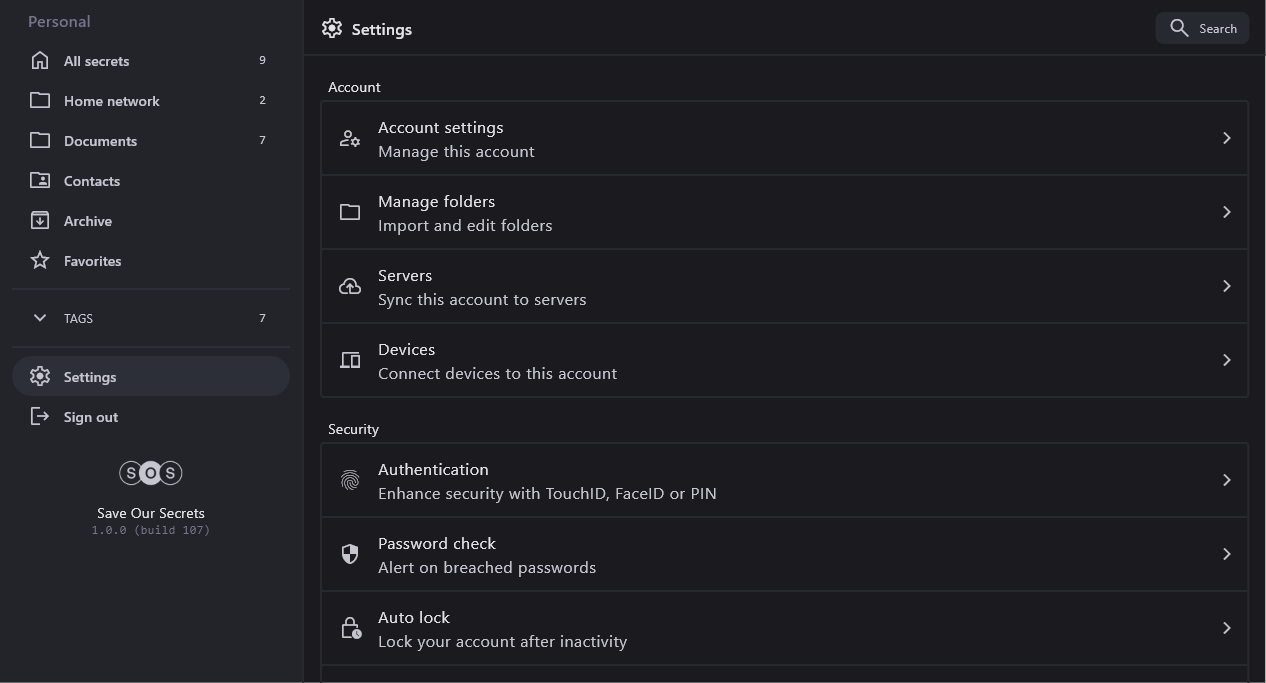Click the Devices icon

coord(350,361)
